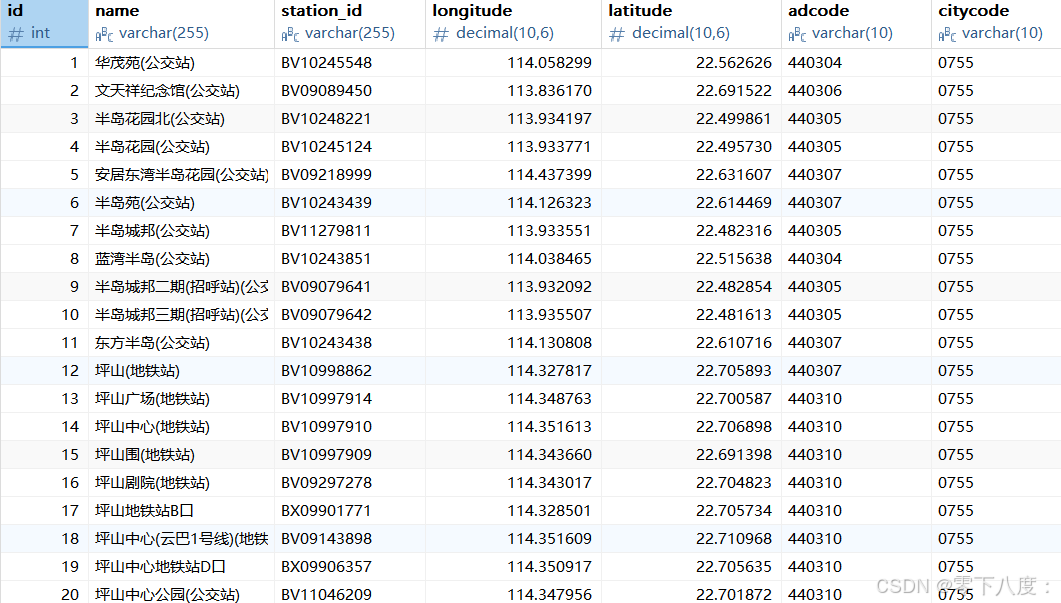Image resolution: width=1061 pixels, height=603 pixels.
Task: Select the station_id column header
Action: tap(350, 23)
